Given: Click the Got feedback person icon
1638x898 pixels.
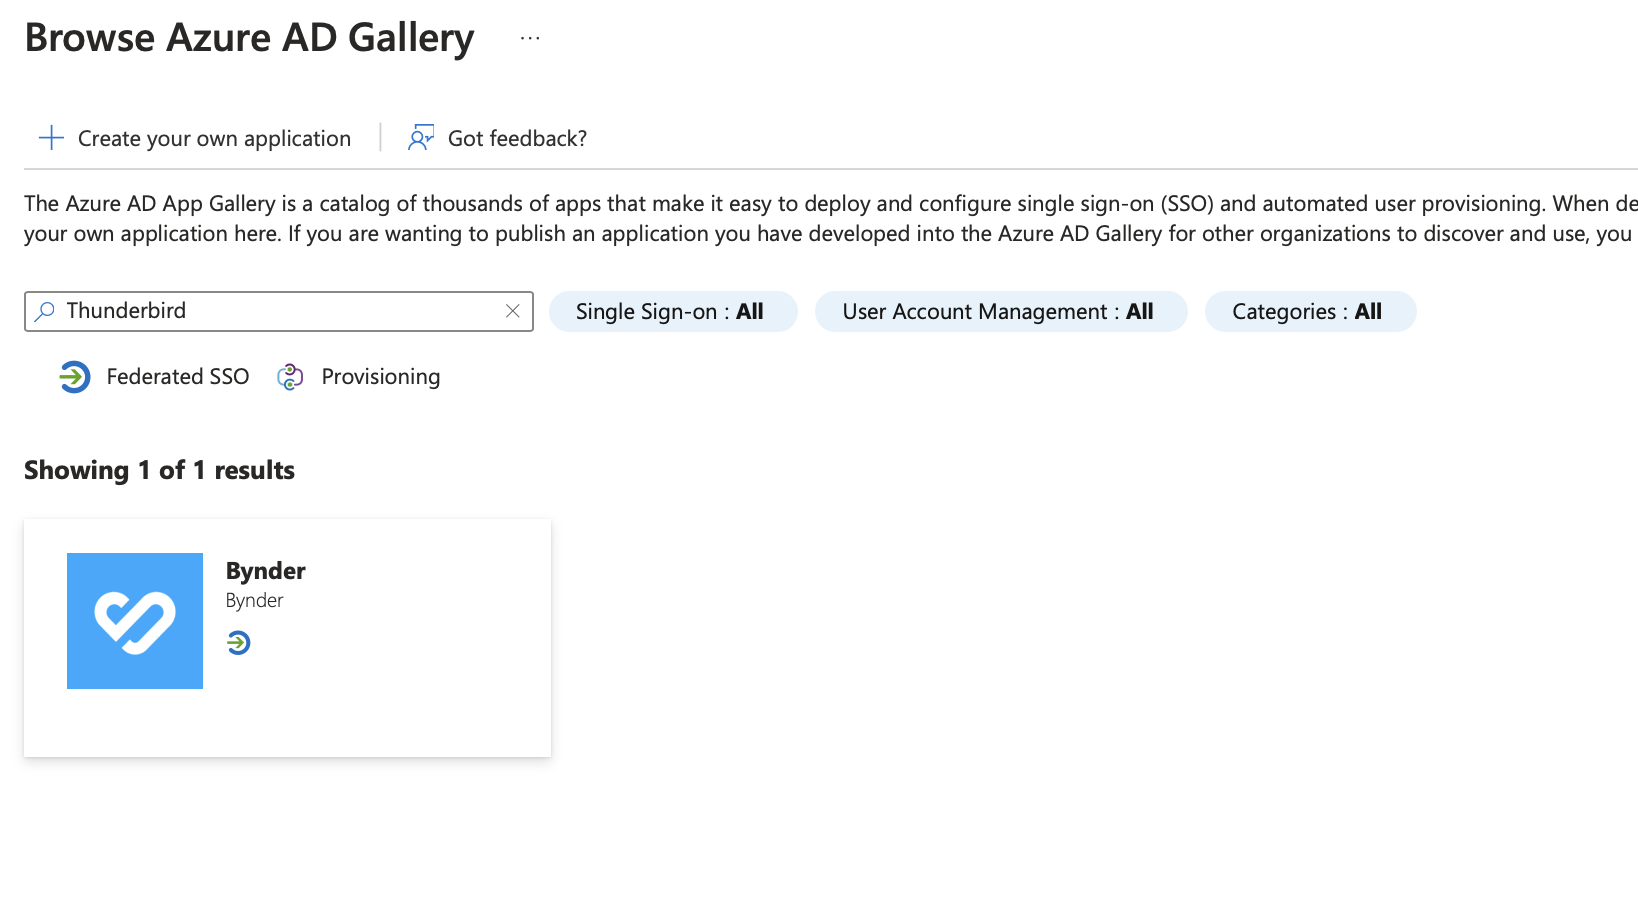Looking at the screenshot, I should (x=421, y=138).
